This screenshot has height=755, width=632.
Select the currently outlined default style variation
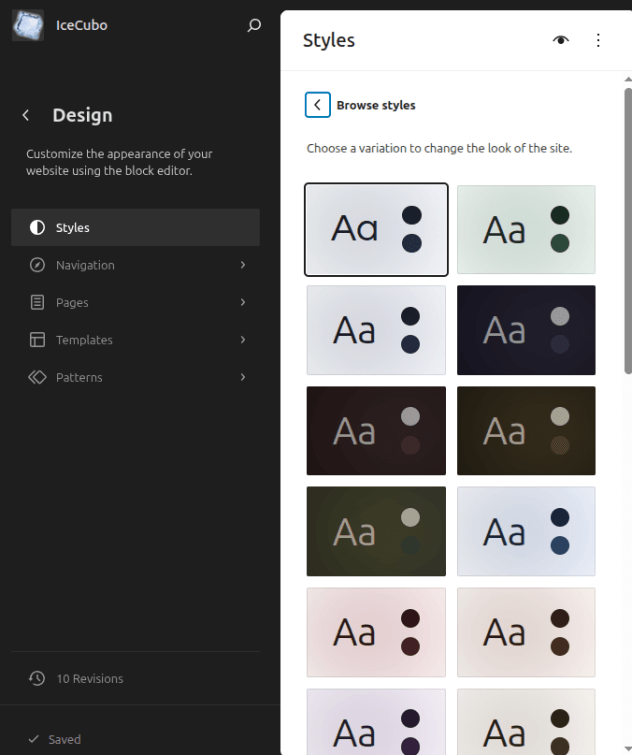[376, 229]
